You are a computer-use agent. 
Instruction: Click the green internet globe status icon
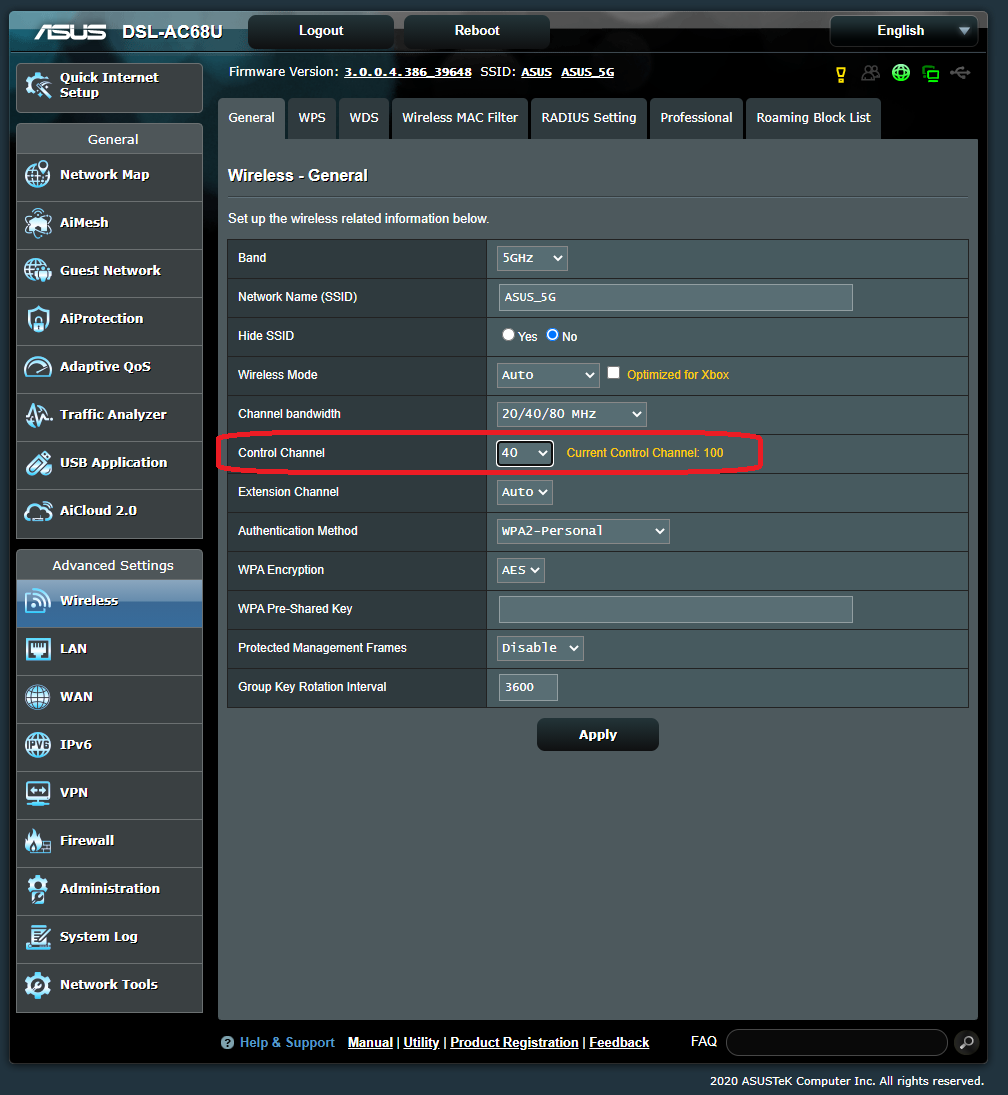[x=901, y=73]
